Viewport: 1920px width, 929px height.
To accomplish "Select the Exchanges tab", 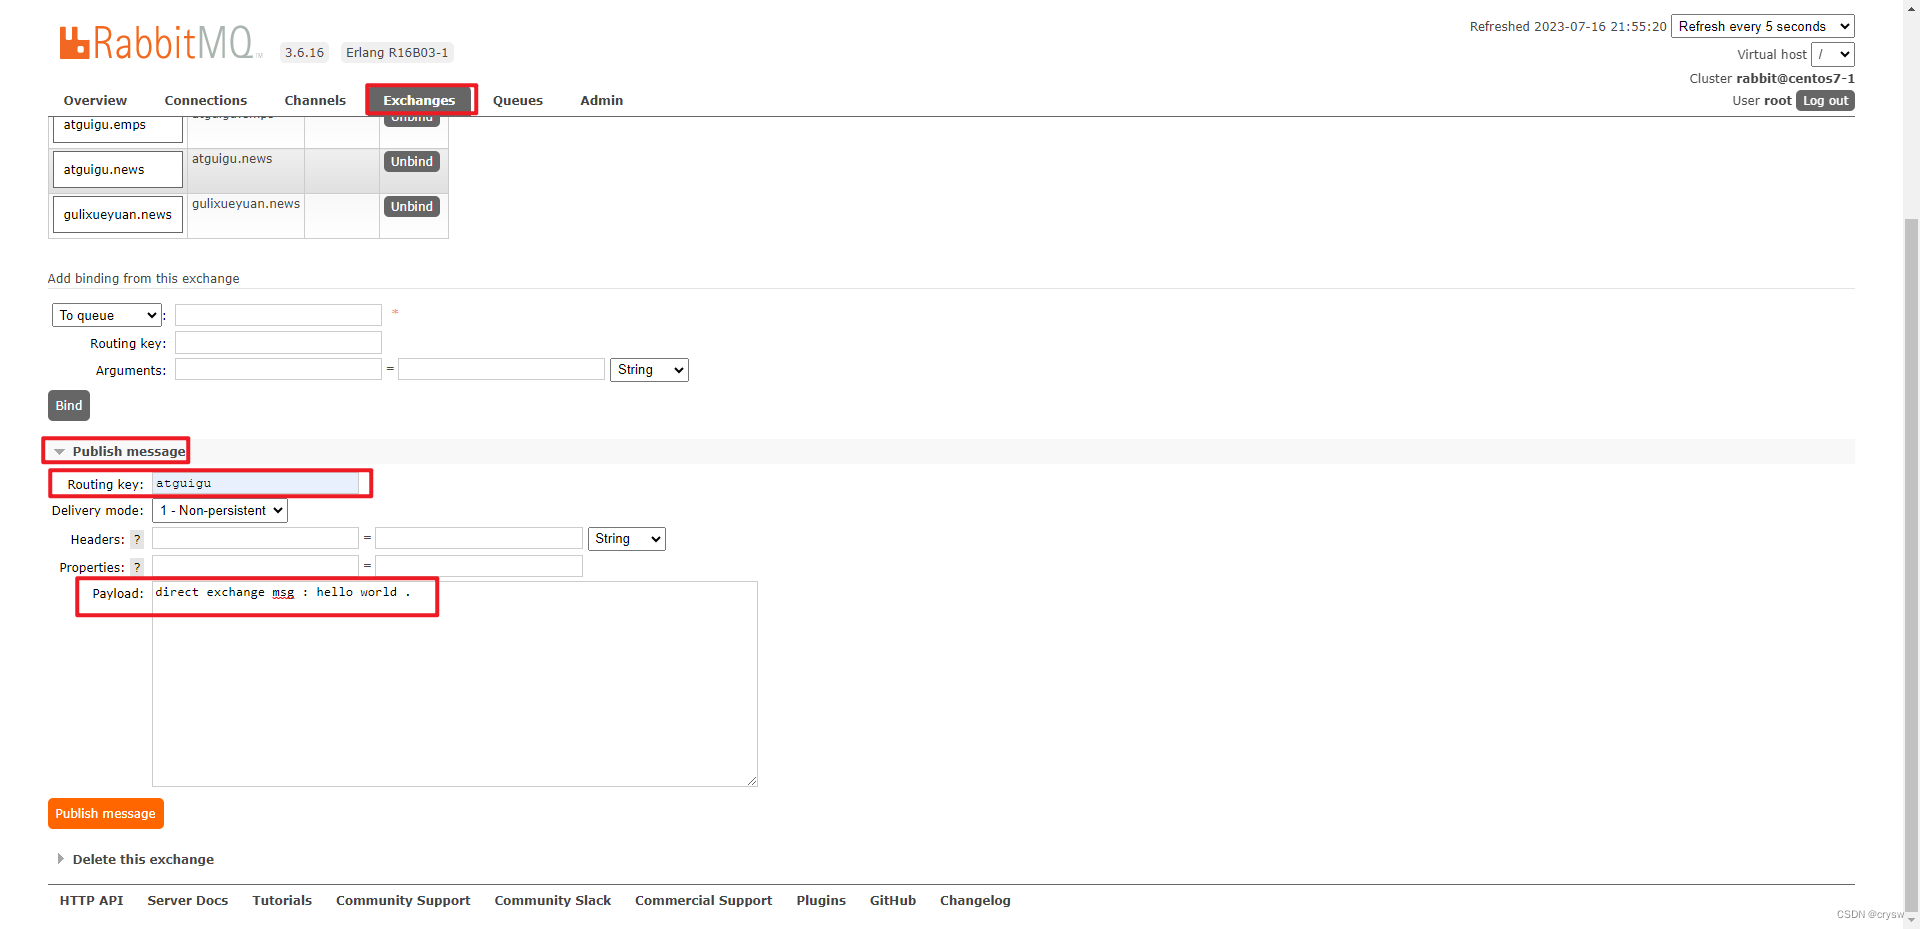I will pyautogui.click(x=419, y=100).
